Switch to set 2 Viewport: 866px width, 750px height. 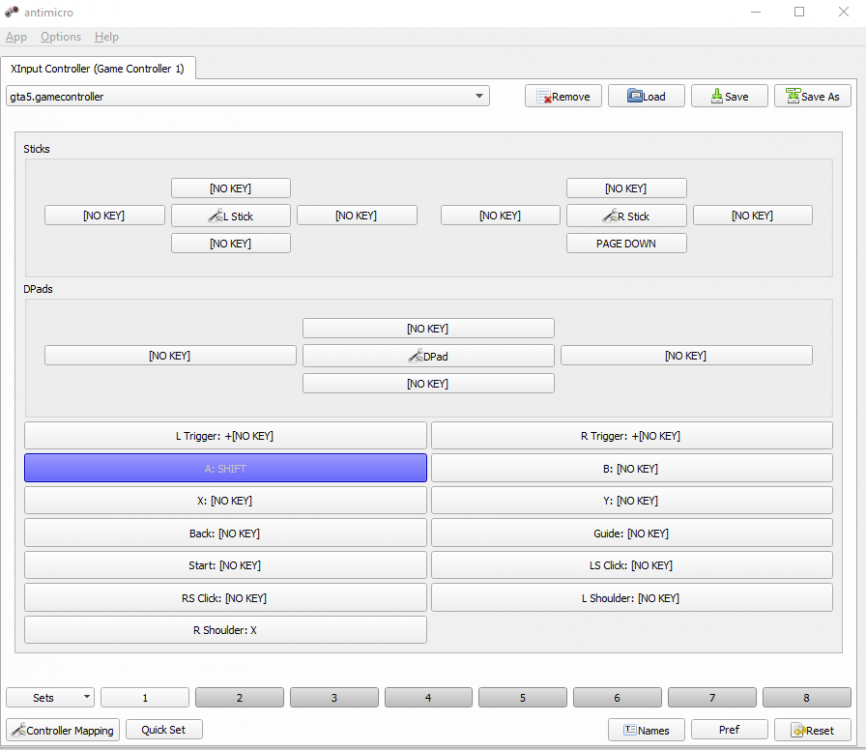point(240,698)
